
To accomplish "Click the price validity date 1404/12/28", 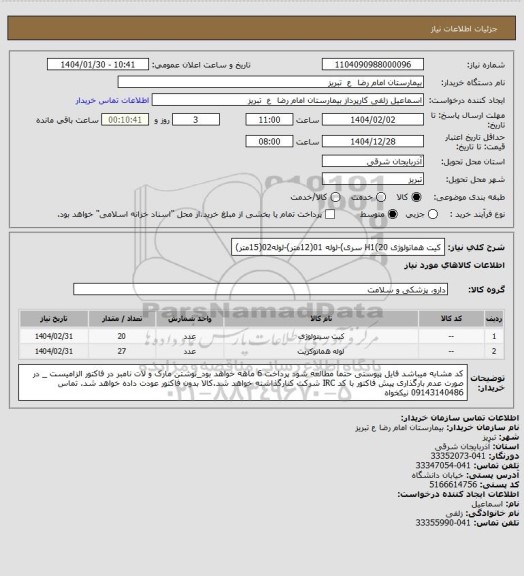I will 373,141.
